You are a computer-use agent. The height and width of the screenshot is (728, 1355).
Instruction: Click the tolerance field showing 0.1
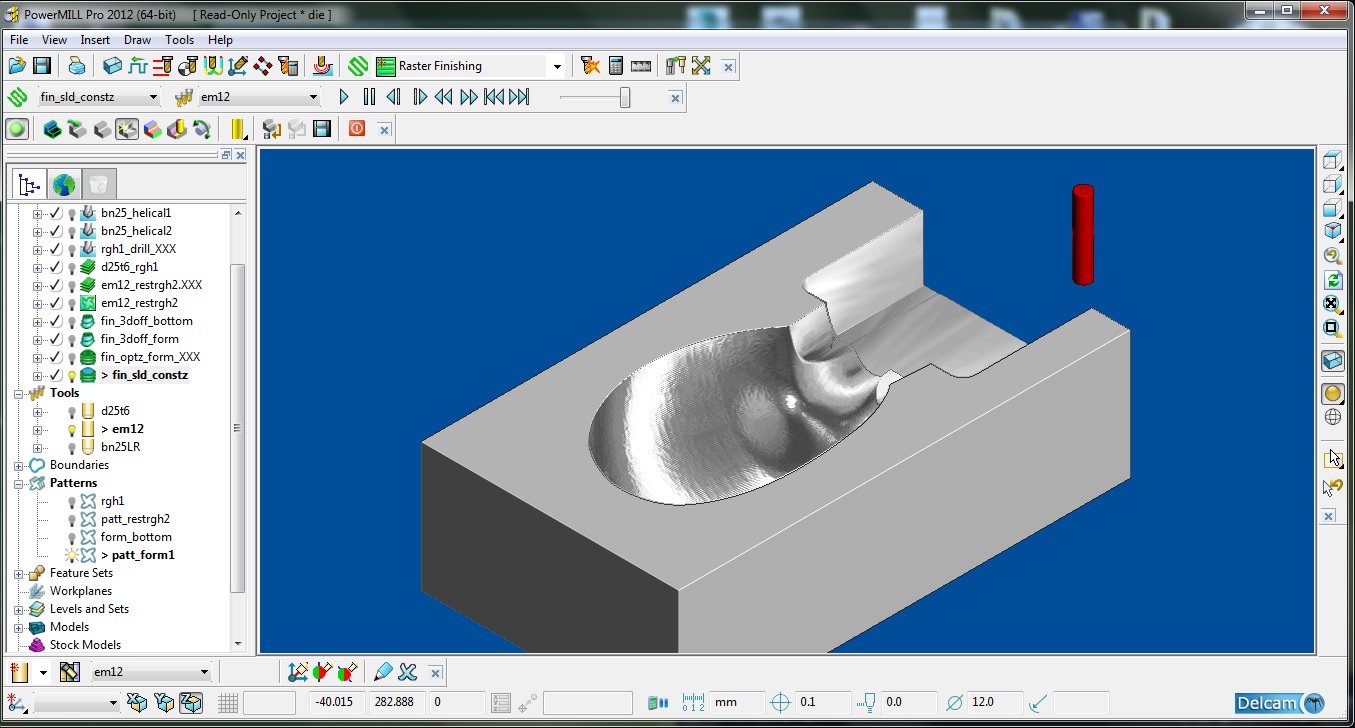point(823,703)
